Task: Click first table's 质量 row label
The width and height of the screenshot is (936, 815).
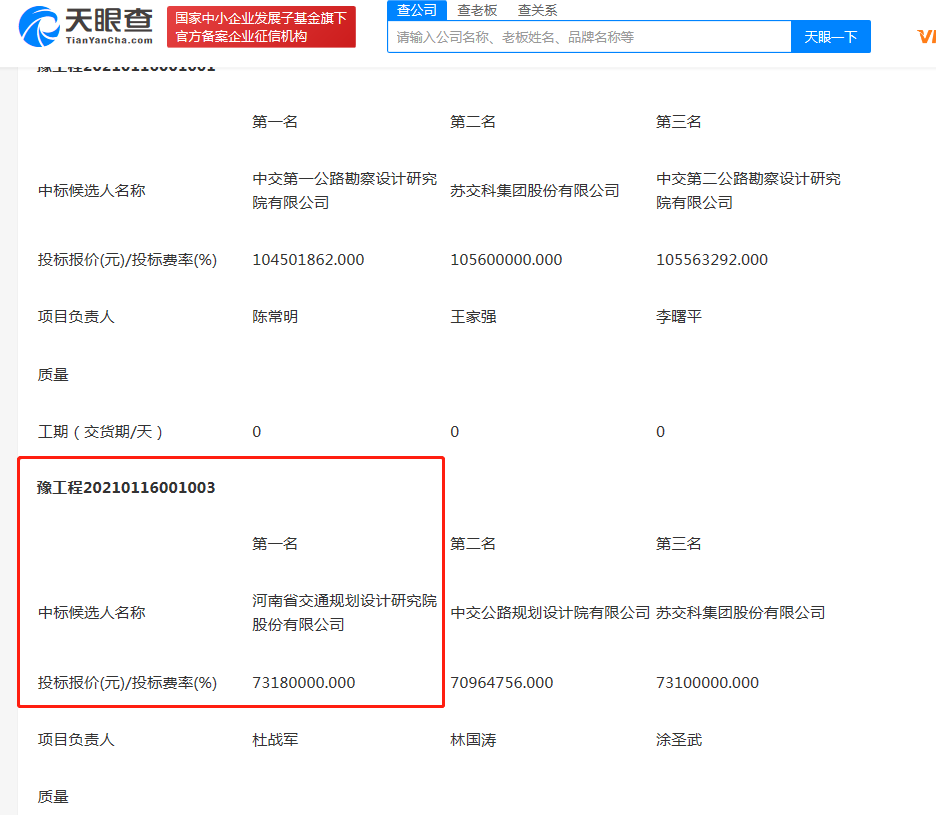Action: pyautogui.click(x=53, y=375)
